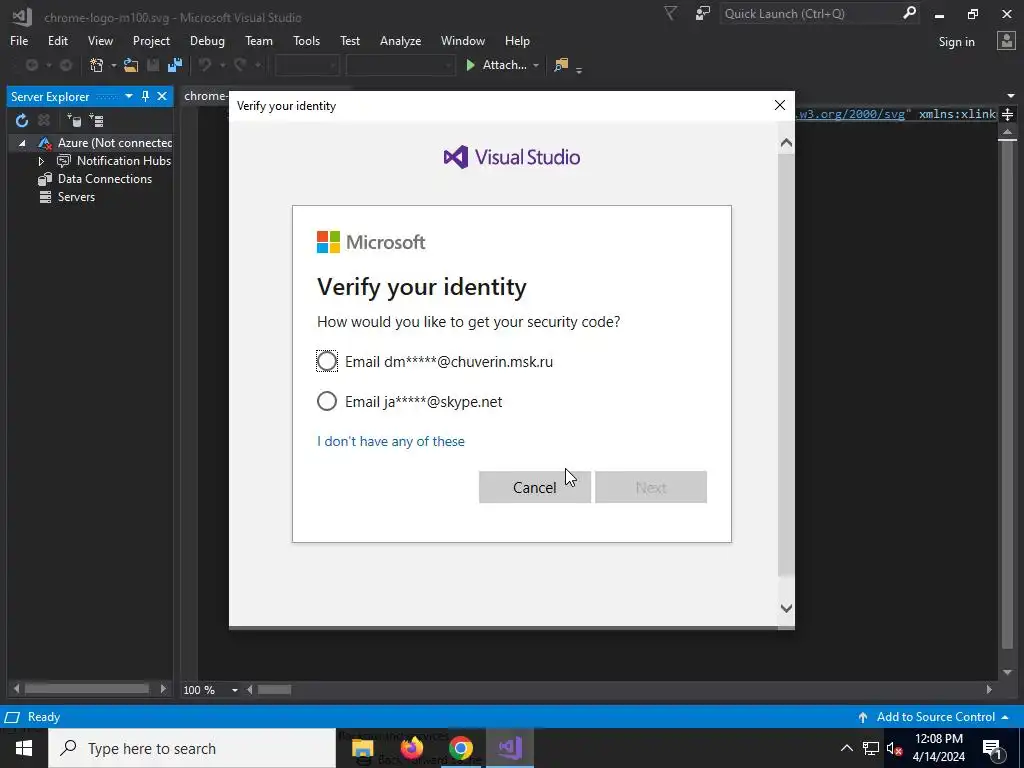1024x768 pixels.
Task: Open the Windows notification center icon
Action: pos(993,748)
